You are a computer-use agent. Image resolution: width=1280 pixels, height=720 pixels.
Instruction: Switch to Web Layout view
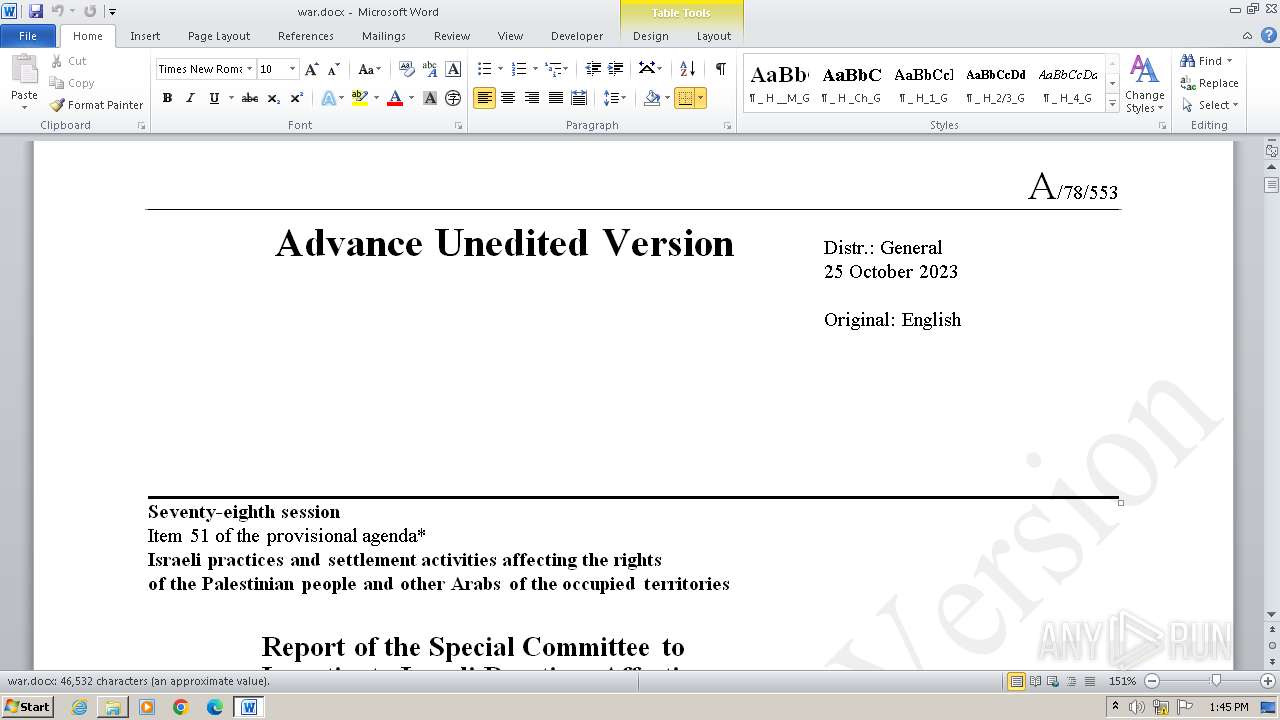[x=1052, y=681]
